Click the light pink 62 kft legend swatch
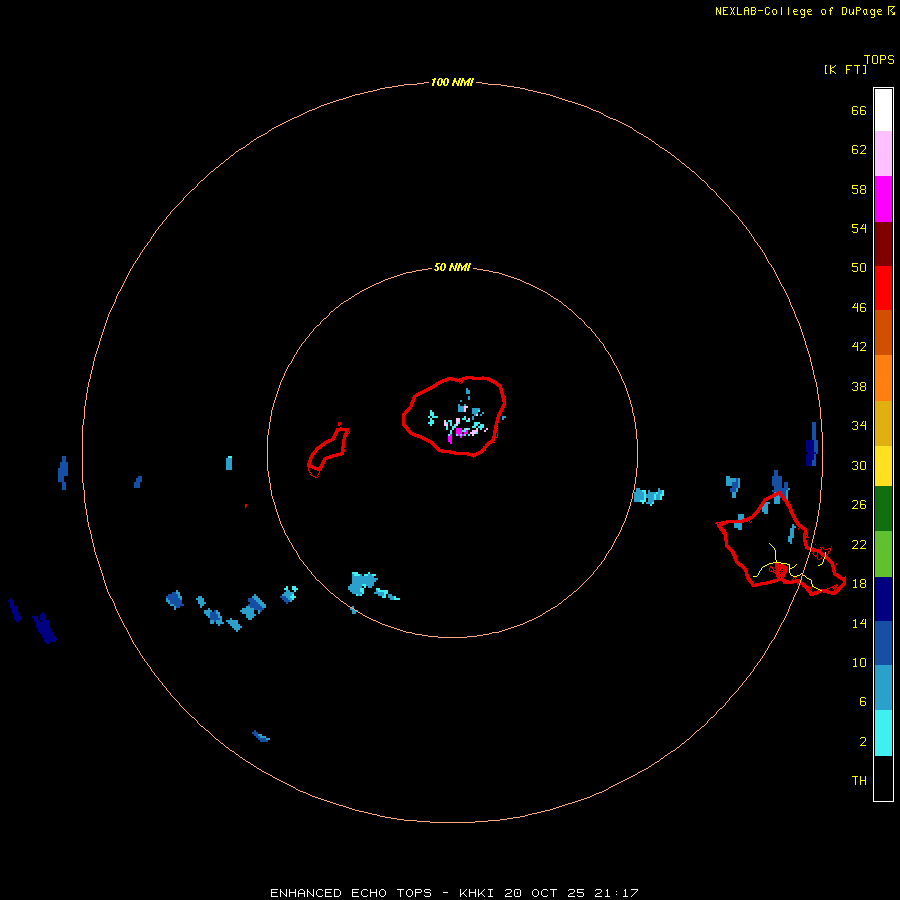 [x=883, y=154]
